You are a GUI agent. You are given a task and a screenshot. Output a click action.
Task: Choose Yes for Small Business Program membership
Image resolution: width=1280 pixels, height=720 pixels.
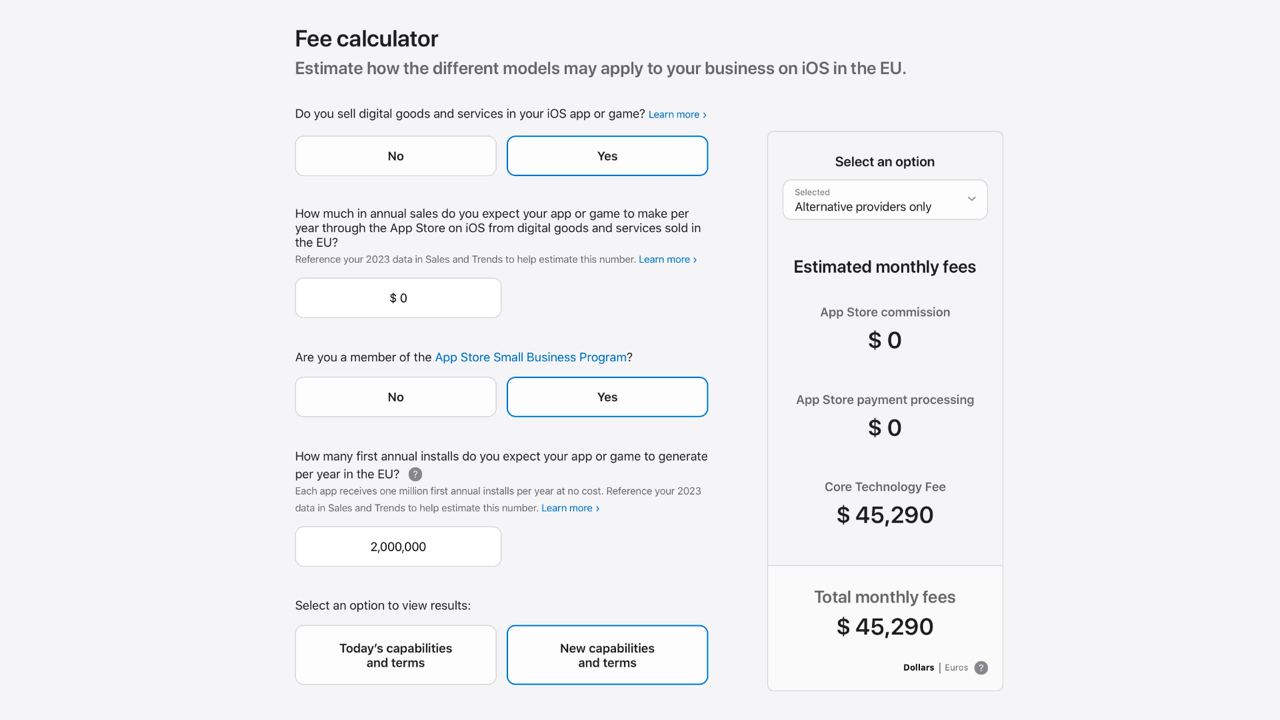[607, 397]
